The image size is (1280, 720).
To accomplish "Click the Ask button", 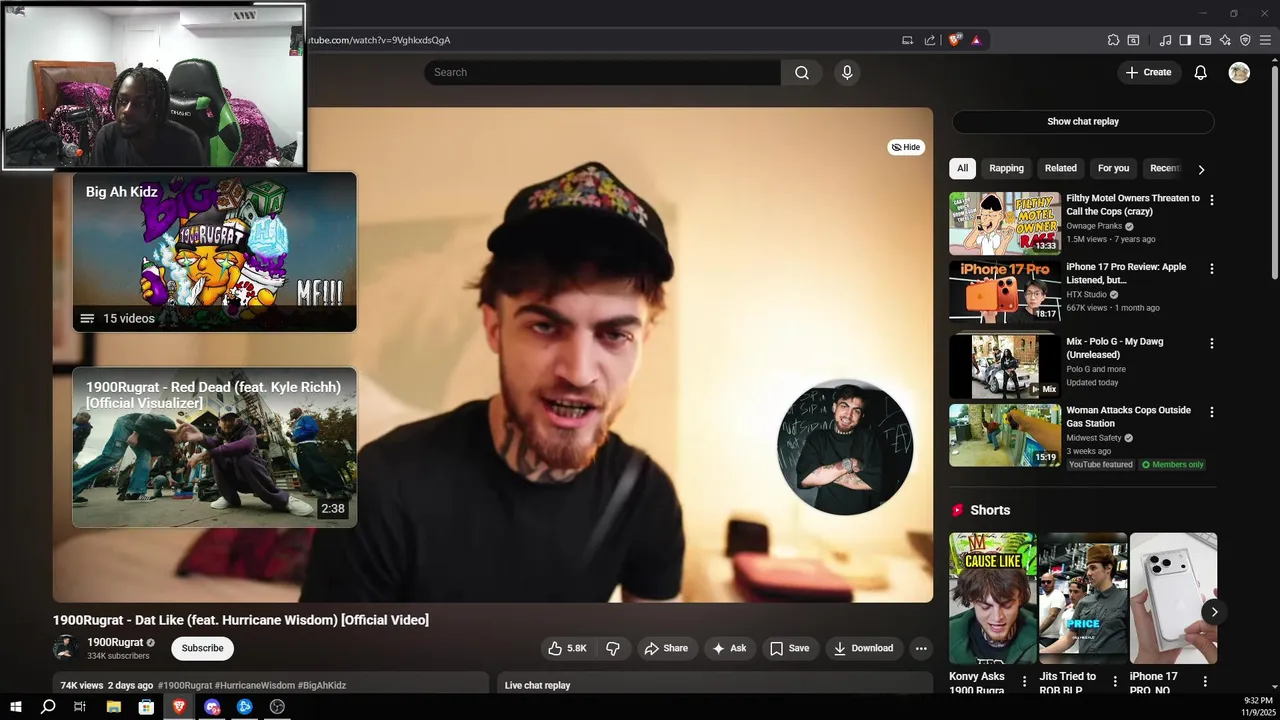I will click(729, 648).
